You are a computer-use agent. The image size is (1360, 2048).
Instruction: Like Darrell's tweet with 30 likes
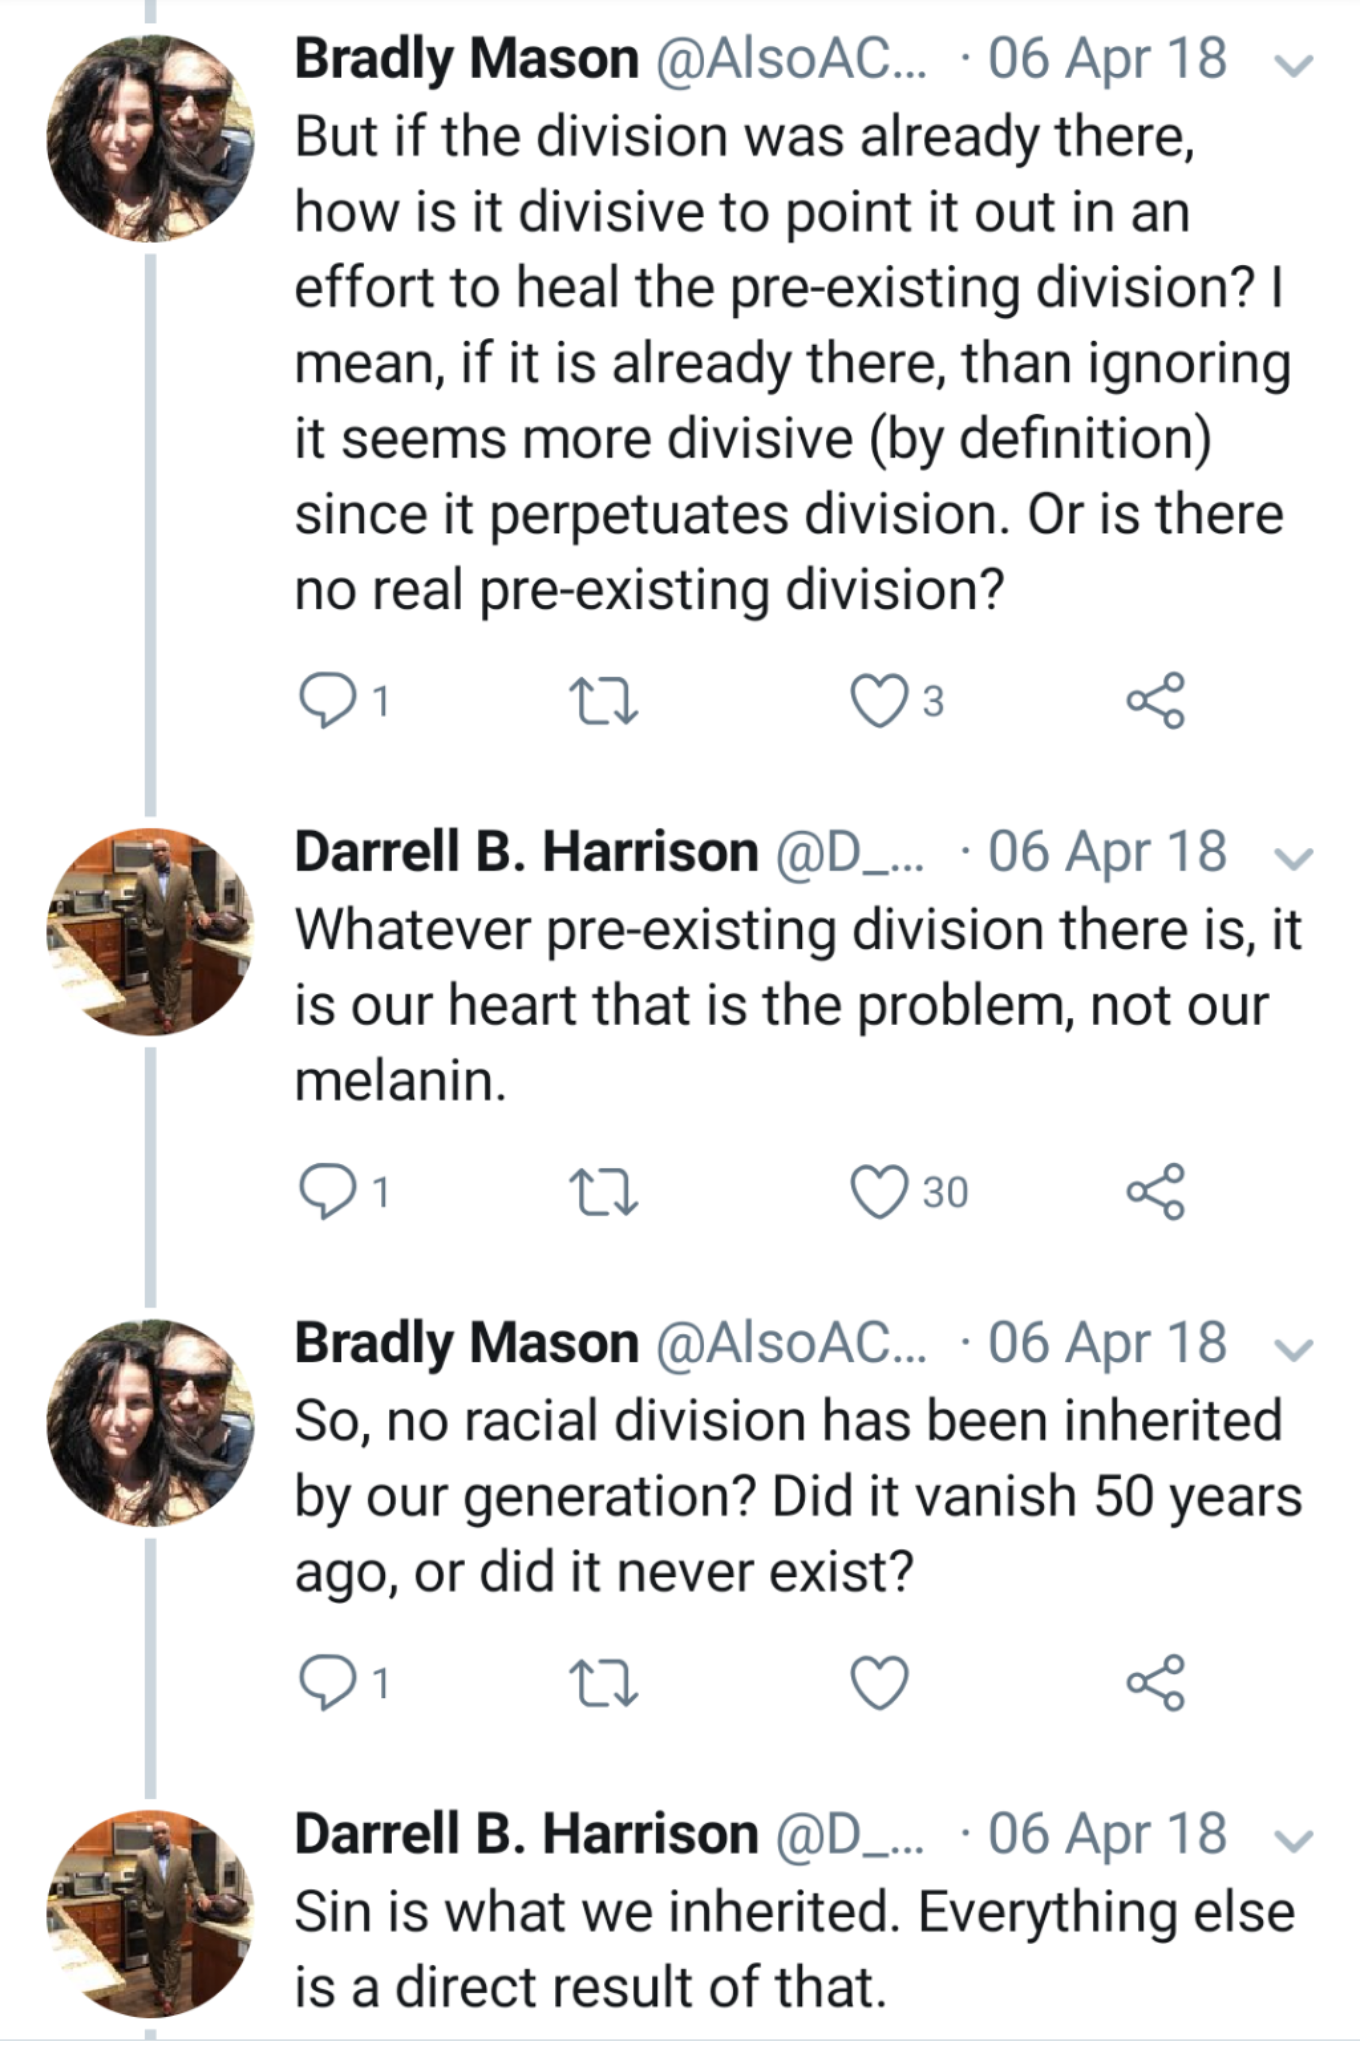(x=878, y=1192)
